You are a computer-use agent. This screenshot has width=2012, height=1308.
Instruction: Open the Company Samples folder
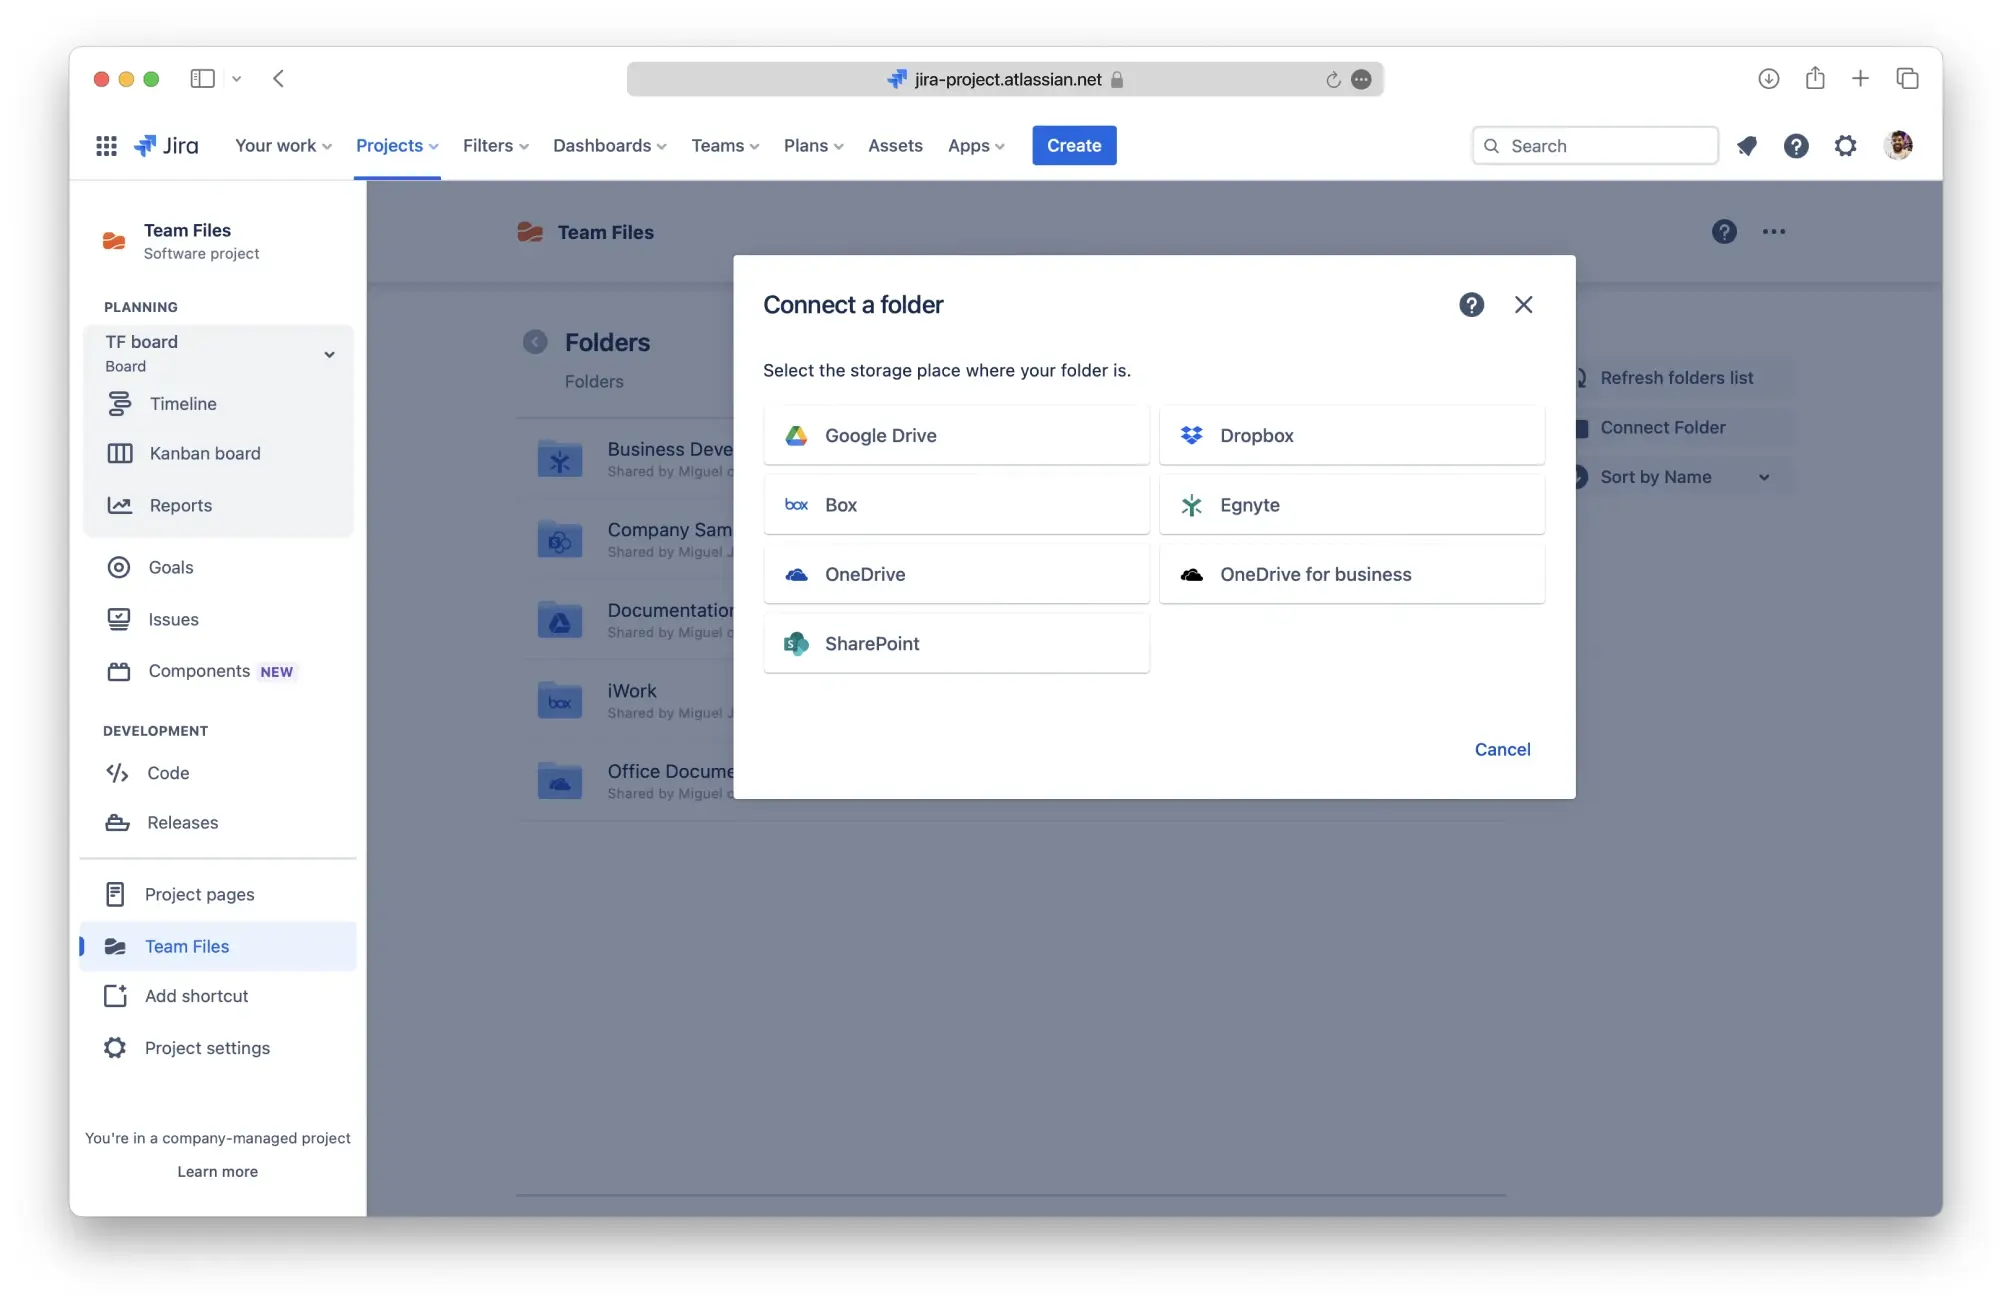coord(634,539)
